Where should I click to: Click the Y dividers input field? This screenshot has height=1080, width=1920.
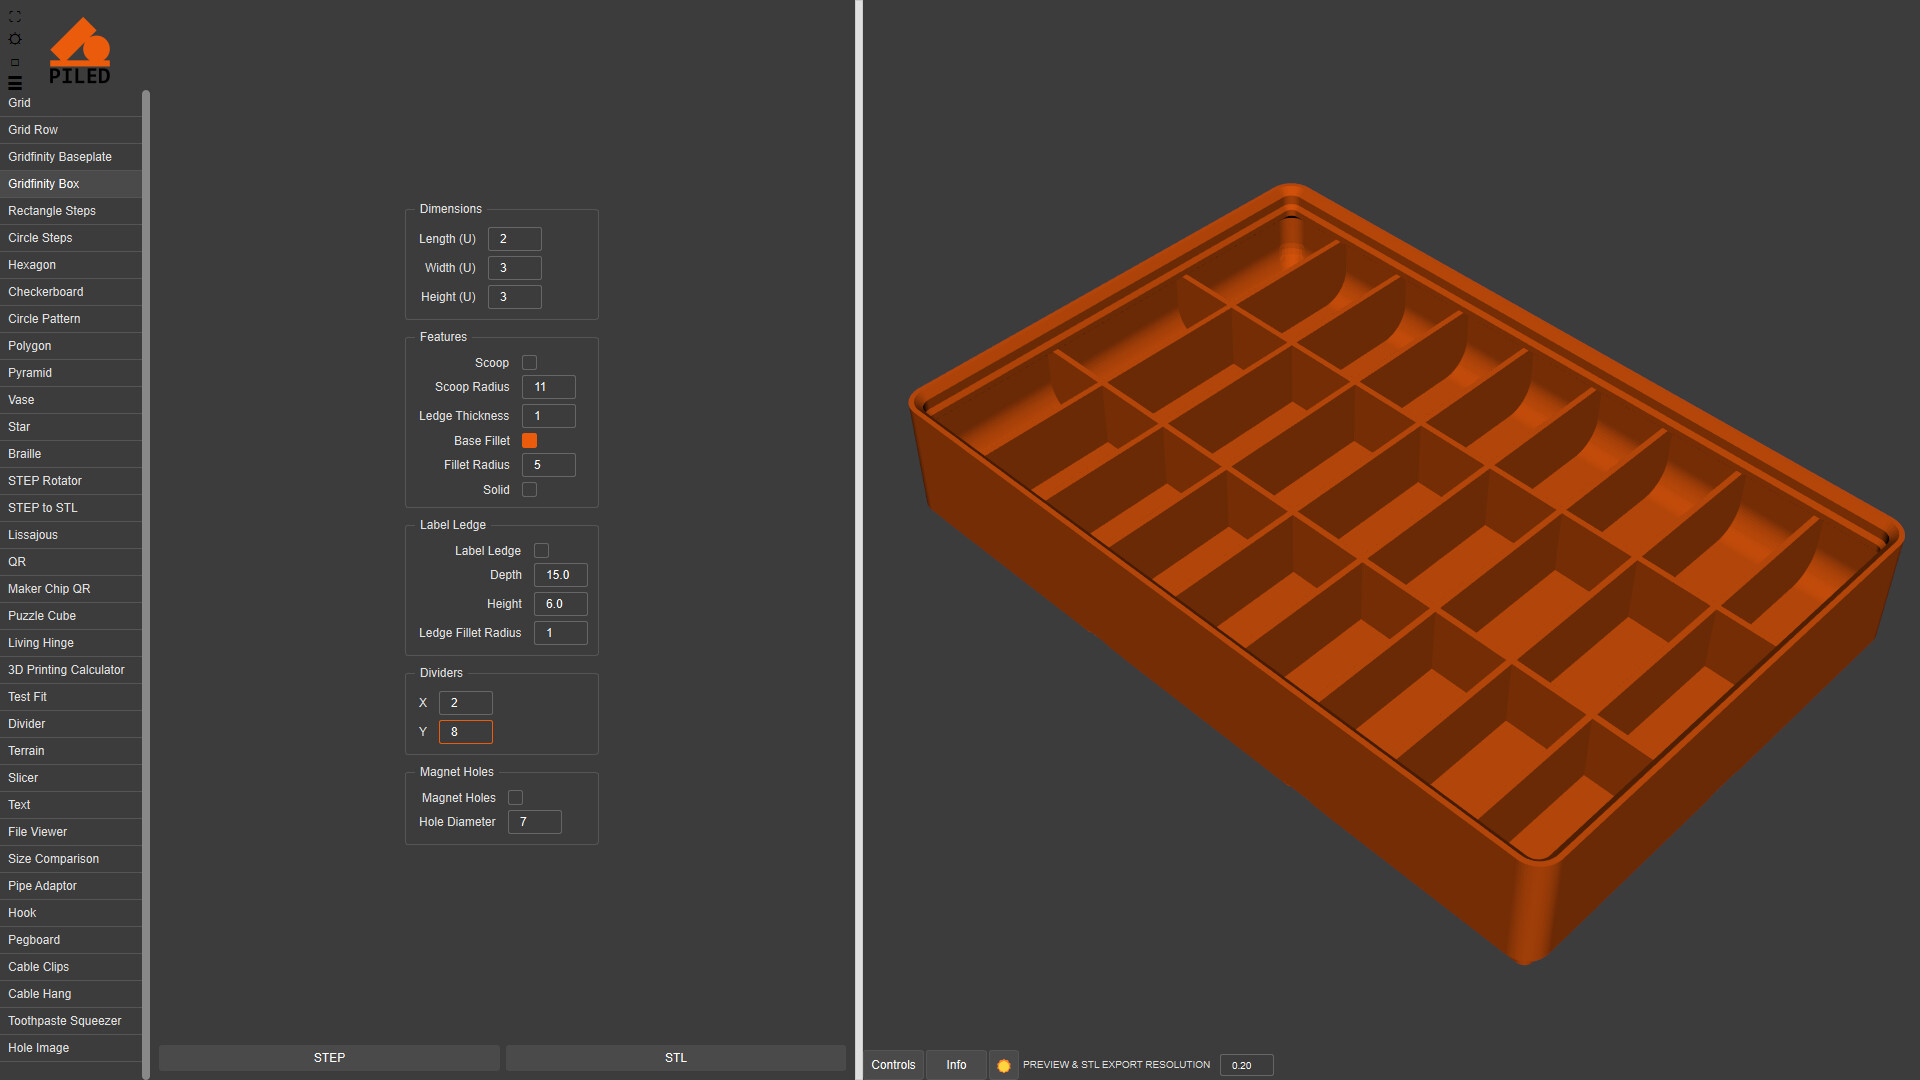[466, 732]
